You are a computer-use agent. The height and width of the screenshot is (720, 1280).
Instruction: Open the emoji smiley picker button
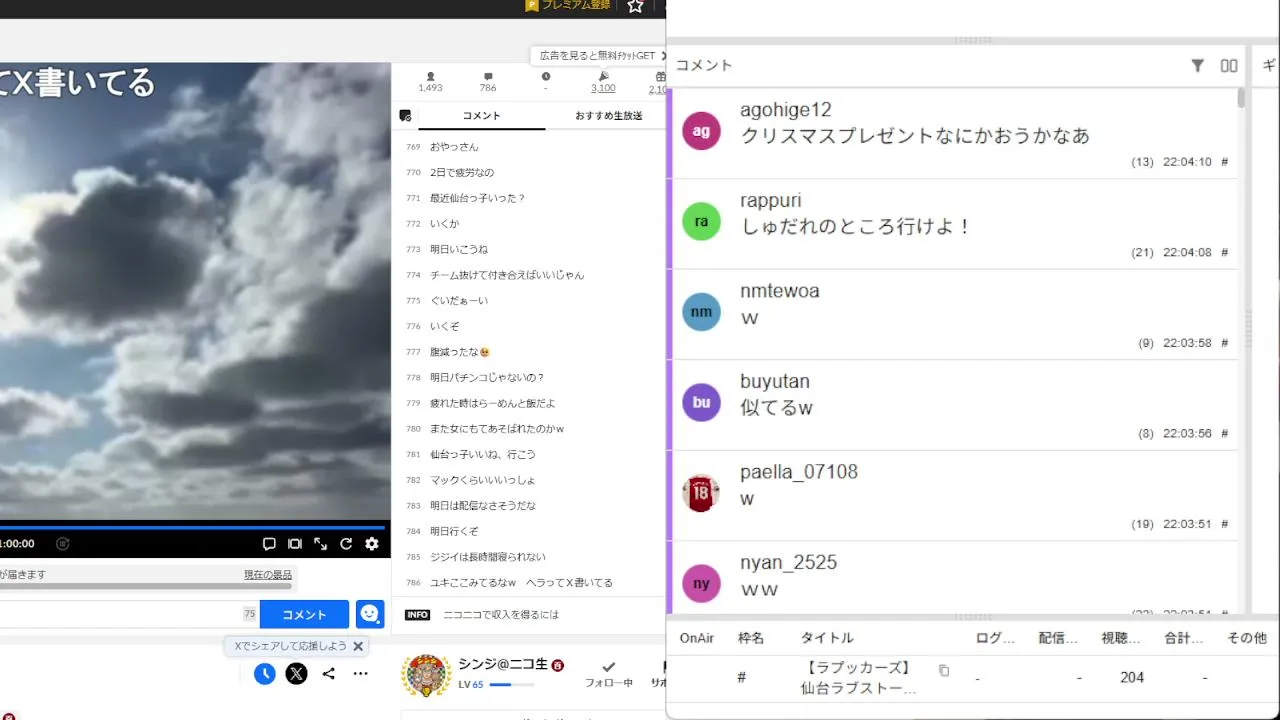[370, 614]
